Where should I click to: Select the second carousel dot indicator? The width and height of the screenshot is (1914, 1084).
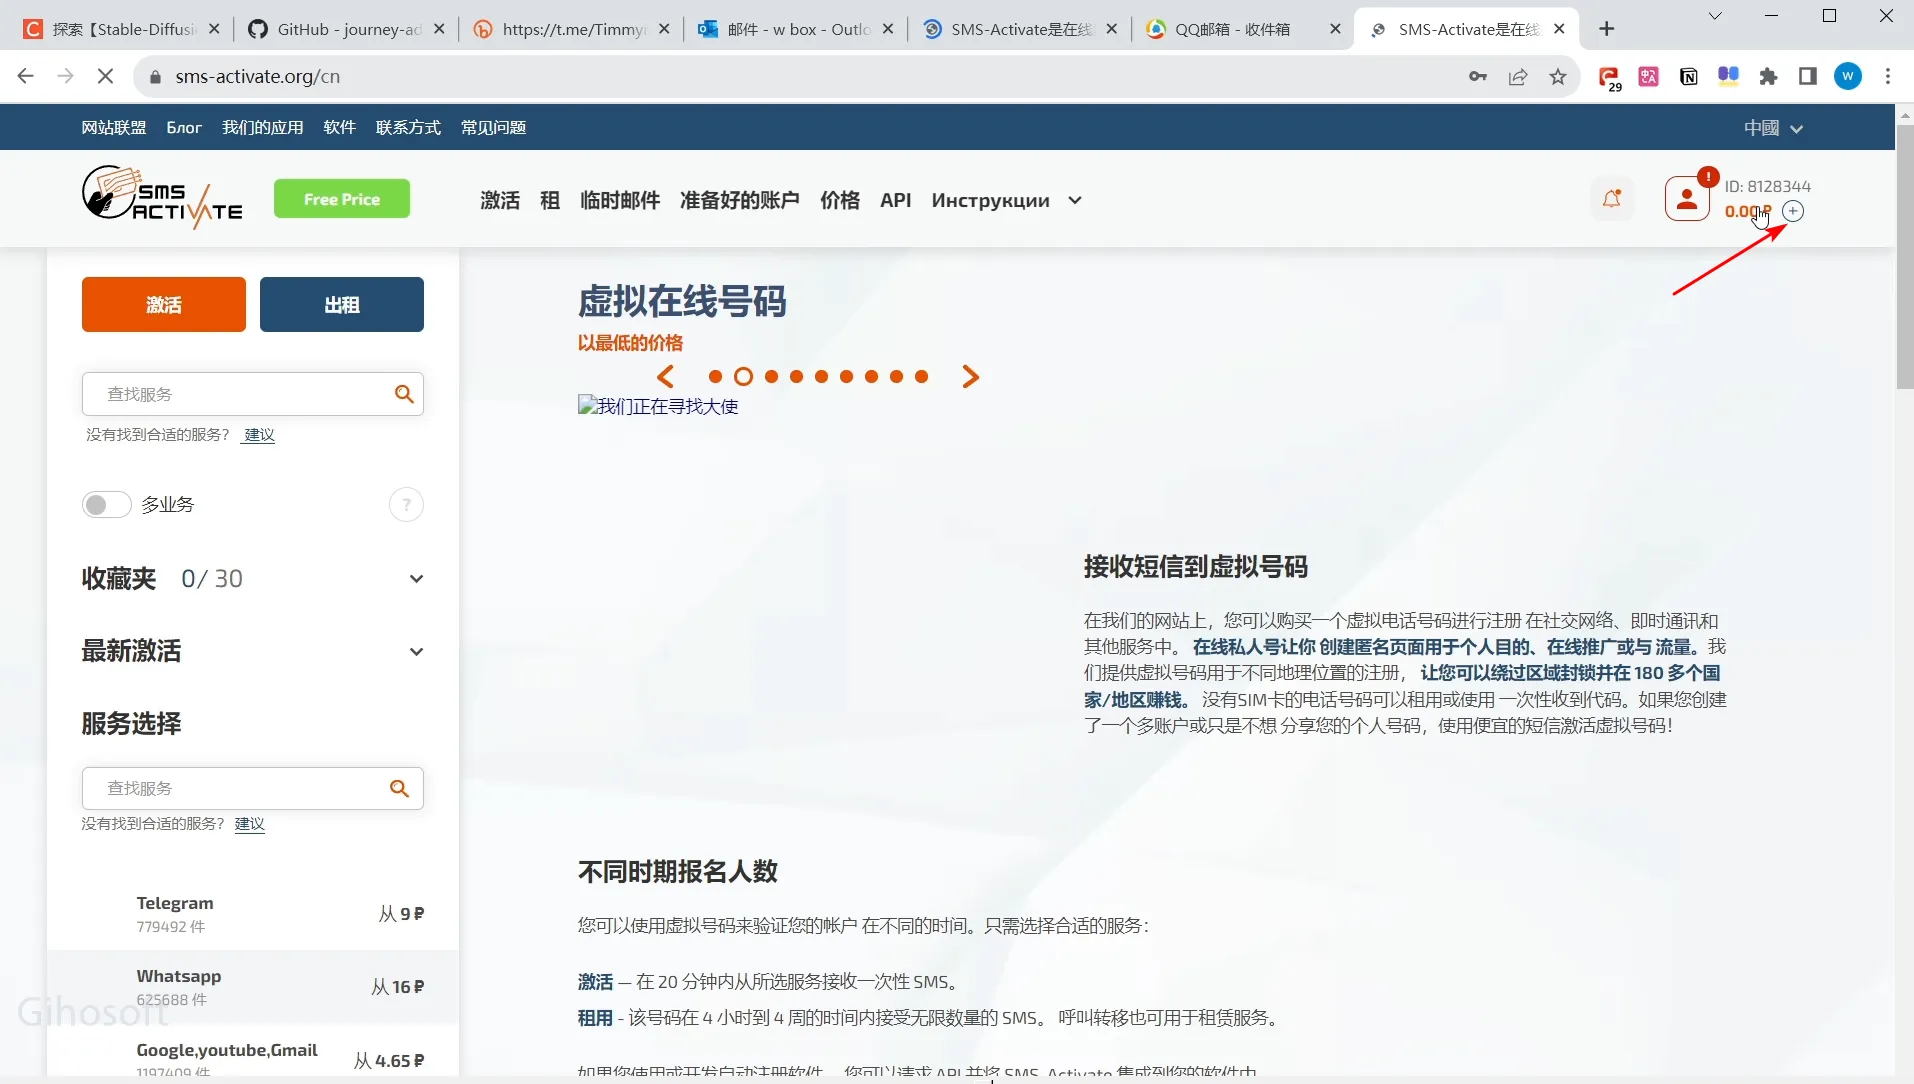tap(743, 377)
